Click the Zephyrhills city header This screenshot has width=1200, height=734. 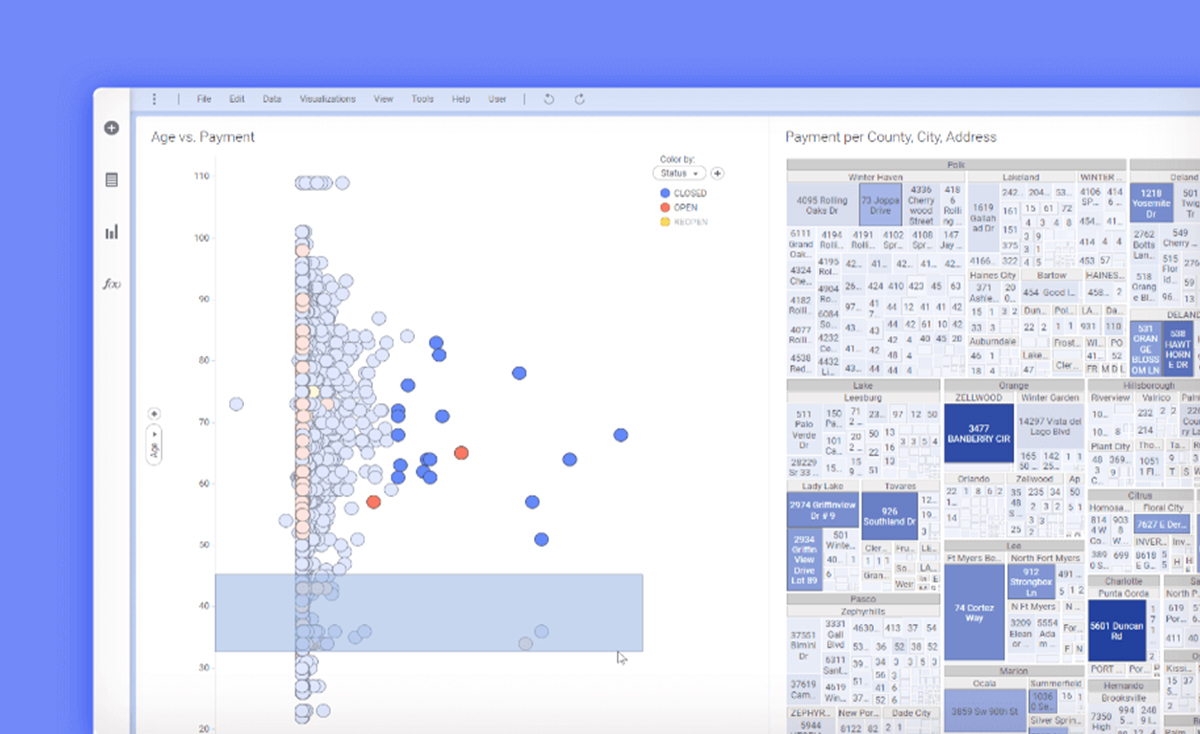pos(863,611)
